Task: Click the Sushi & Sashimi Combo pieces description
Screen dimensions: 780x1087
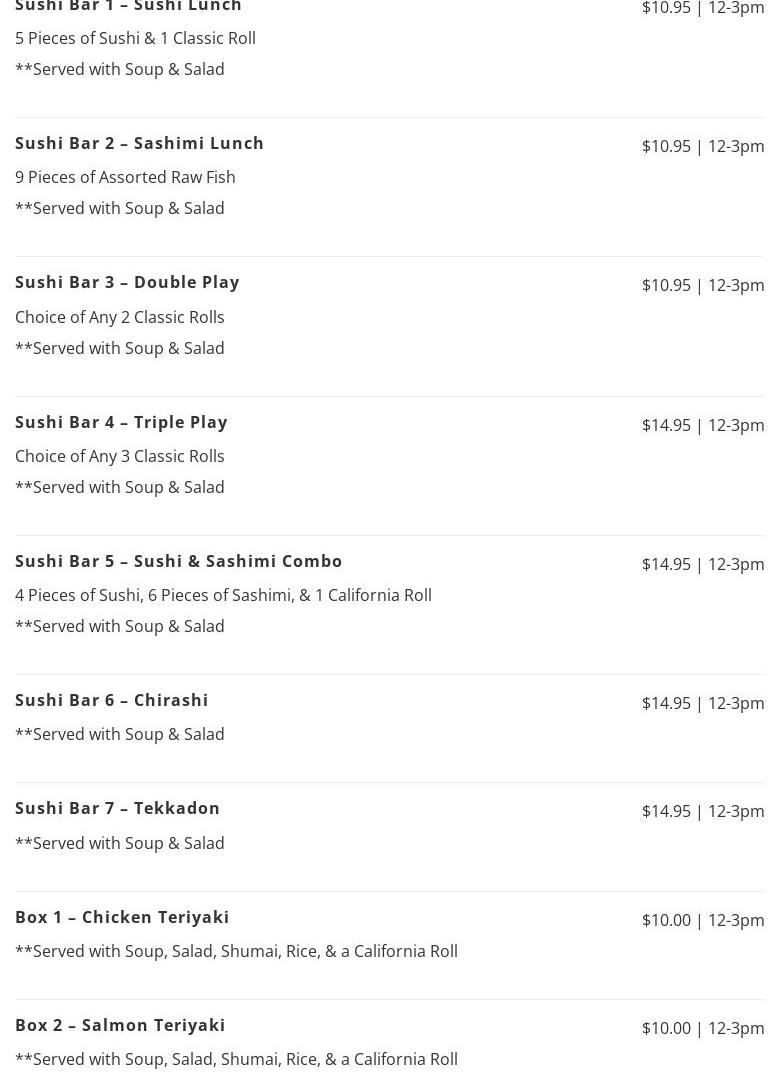Action: pyautogui.click(x=223, y=595)
